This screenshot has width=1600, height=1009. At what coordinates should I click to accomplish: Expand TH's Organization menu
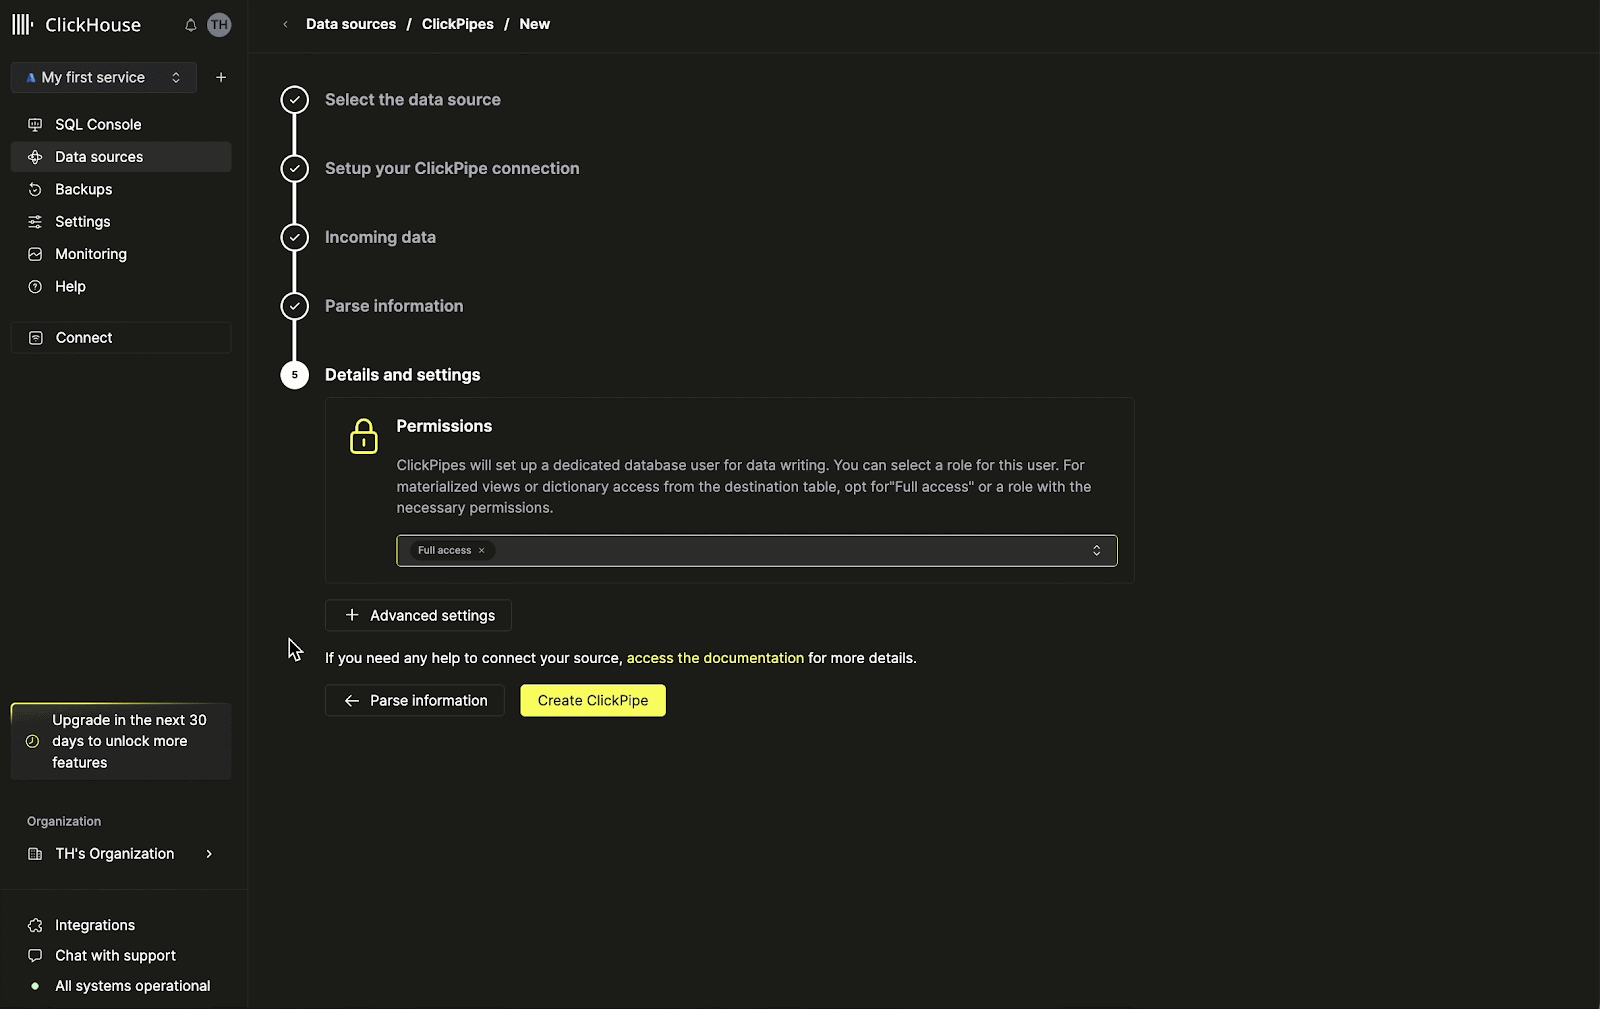[x=120, y=853]
